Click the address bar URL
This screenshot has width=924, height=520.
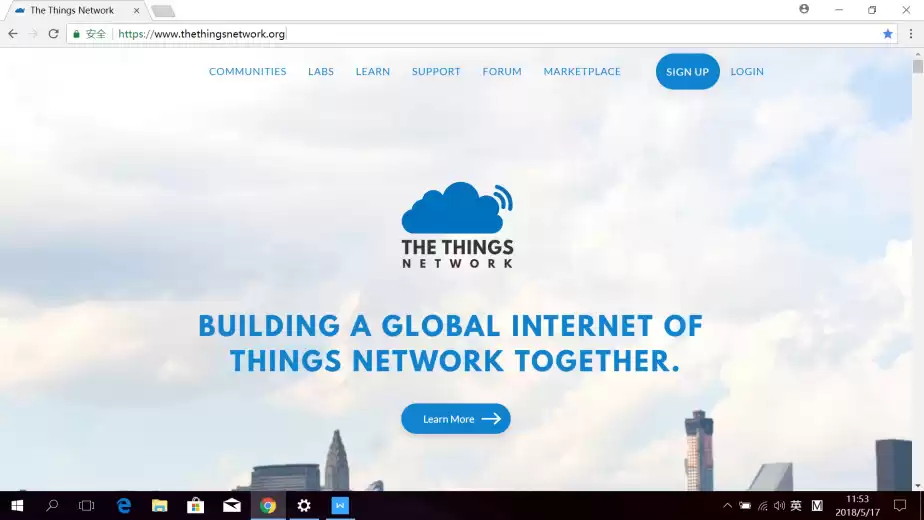202,34
